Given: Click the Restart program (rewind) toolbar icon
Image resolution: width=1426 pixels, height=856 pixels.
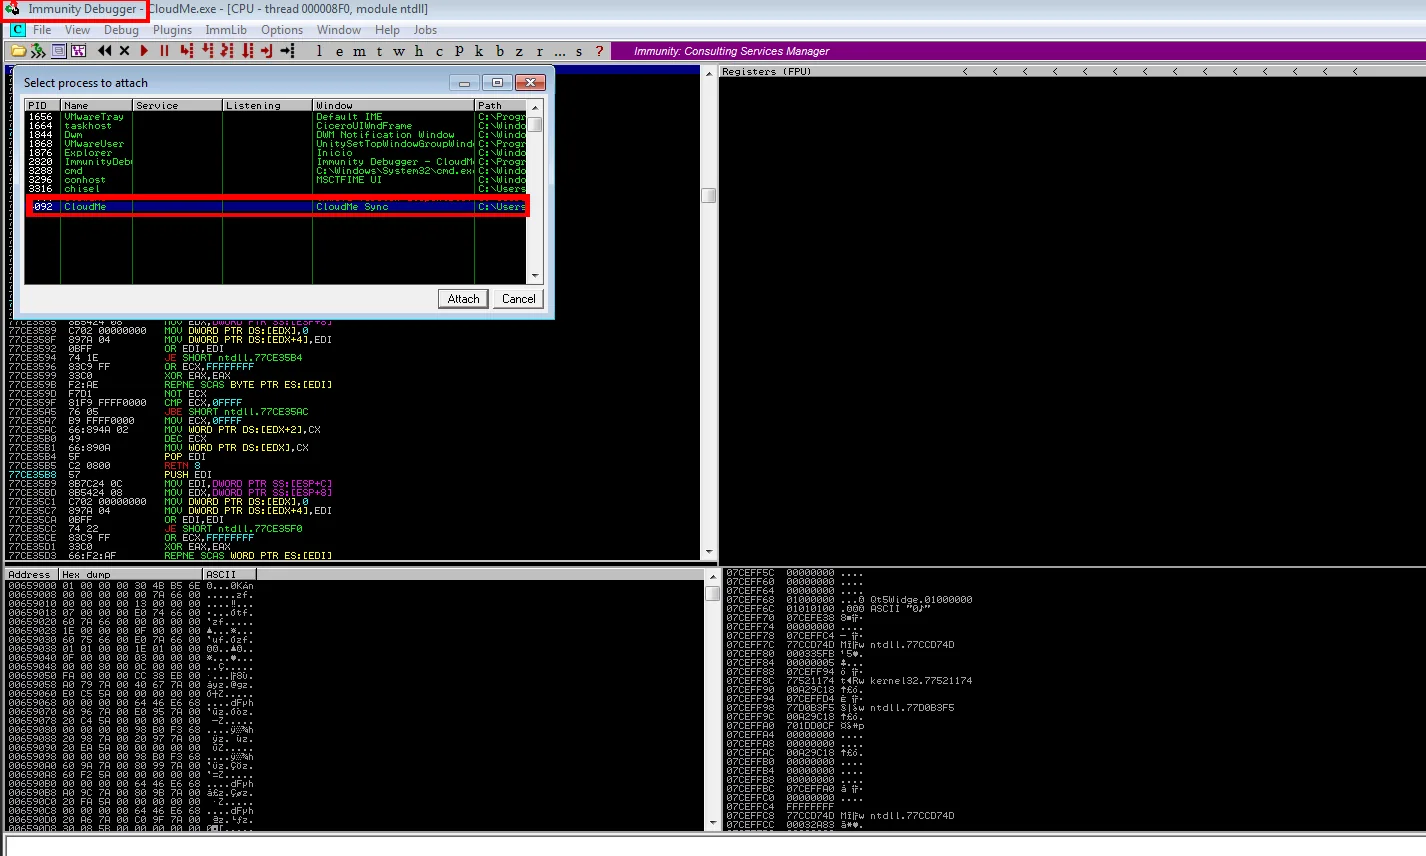Looking at the screenshot, I should click(104, 50).
